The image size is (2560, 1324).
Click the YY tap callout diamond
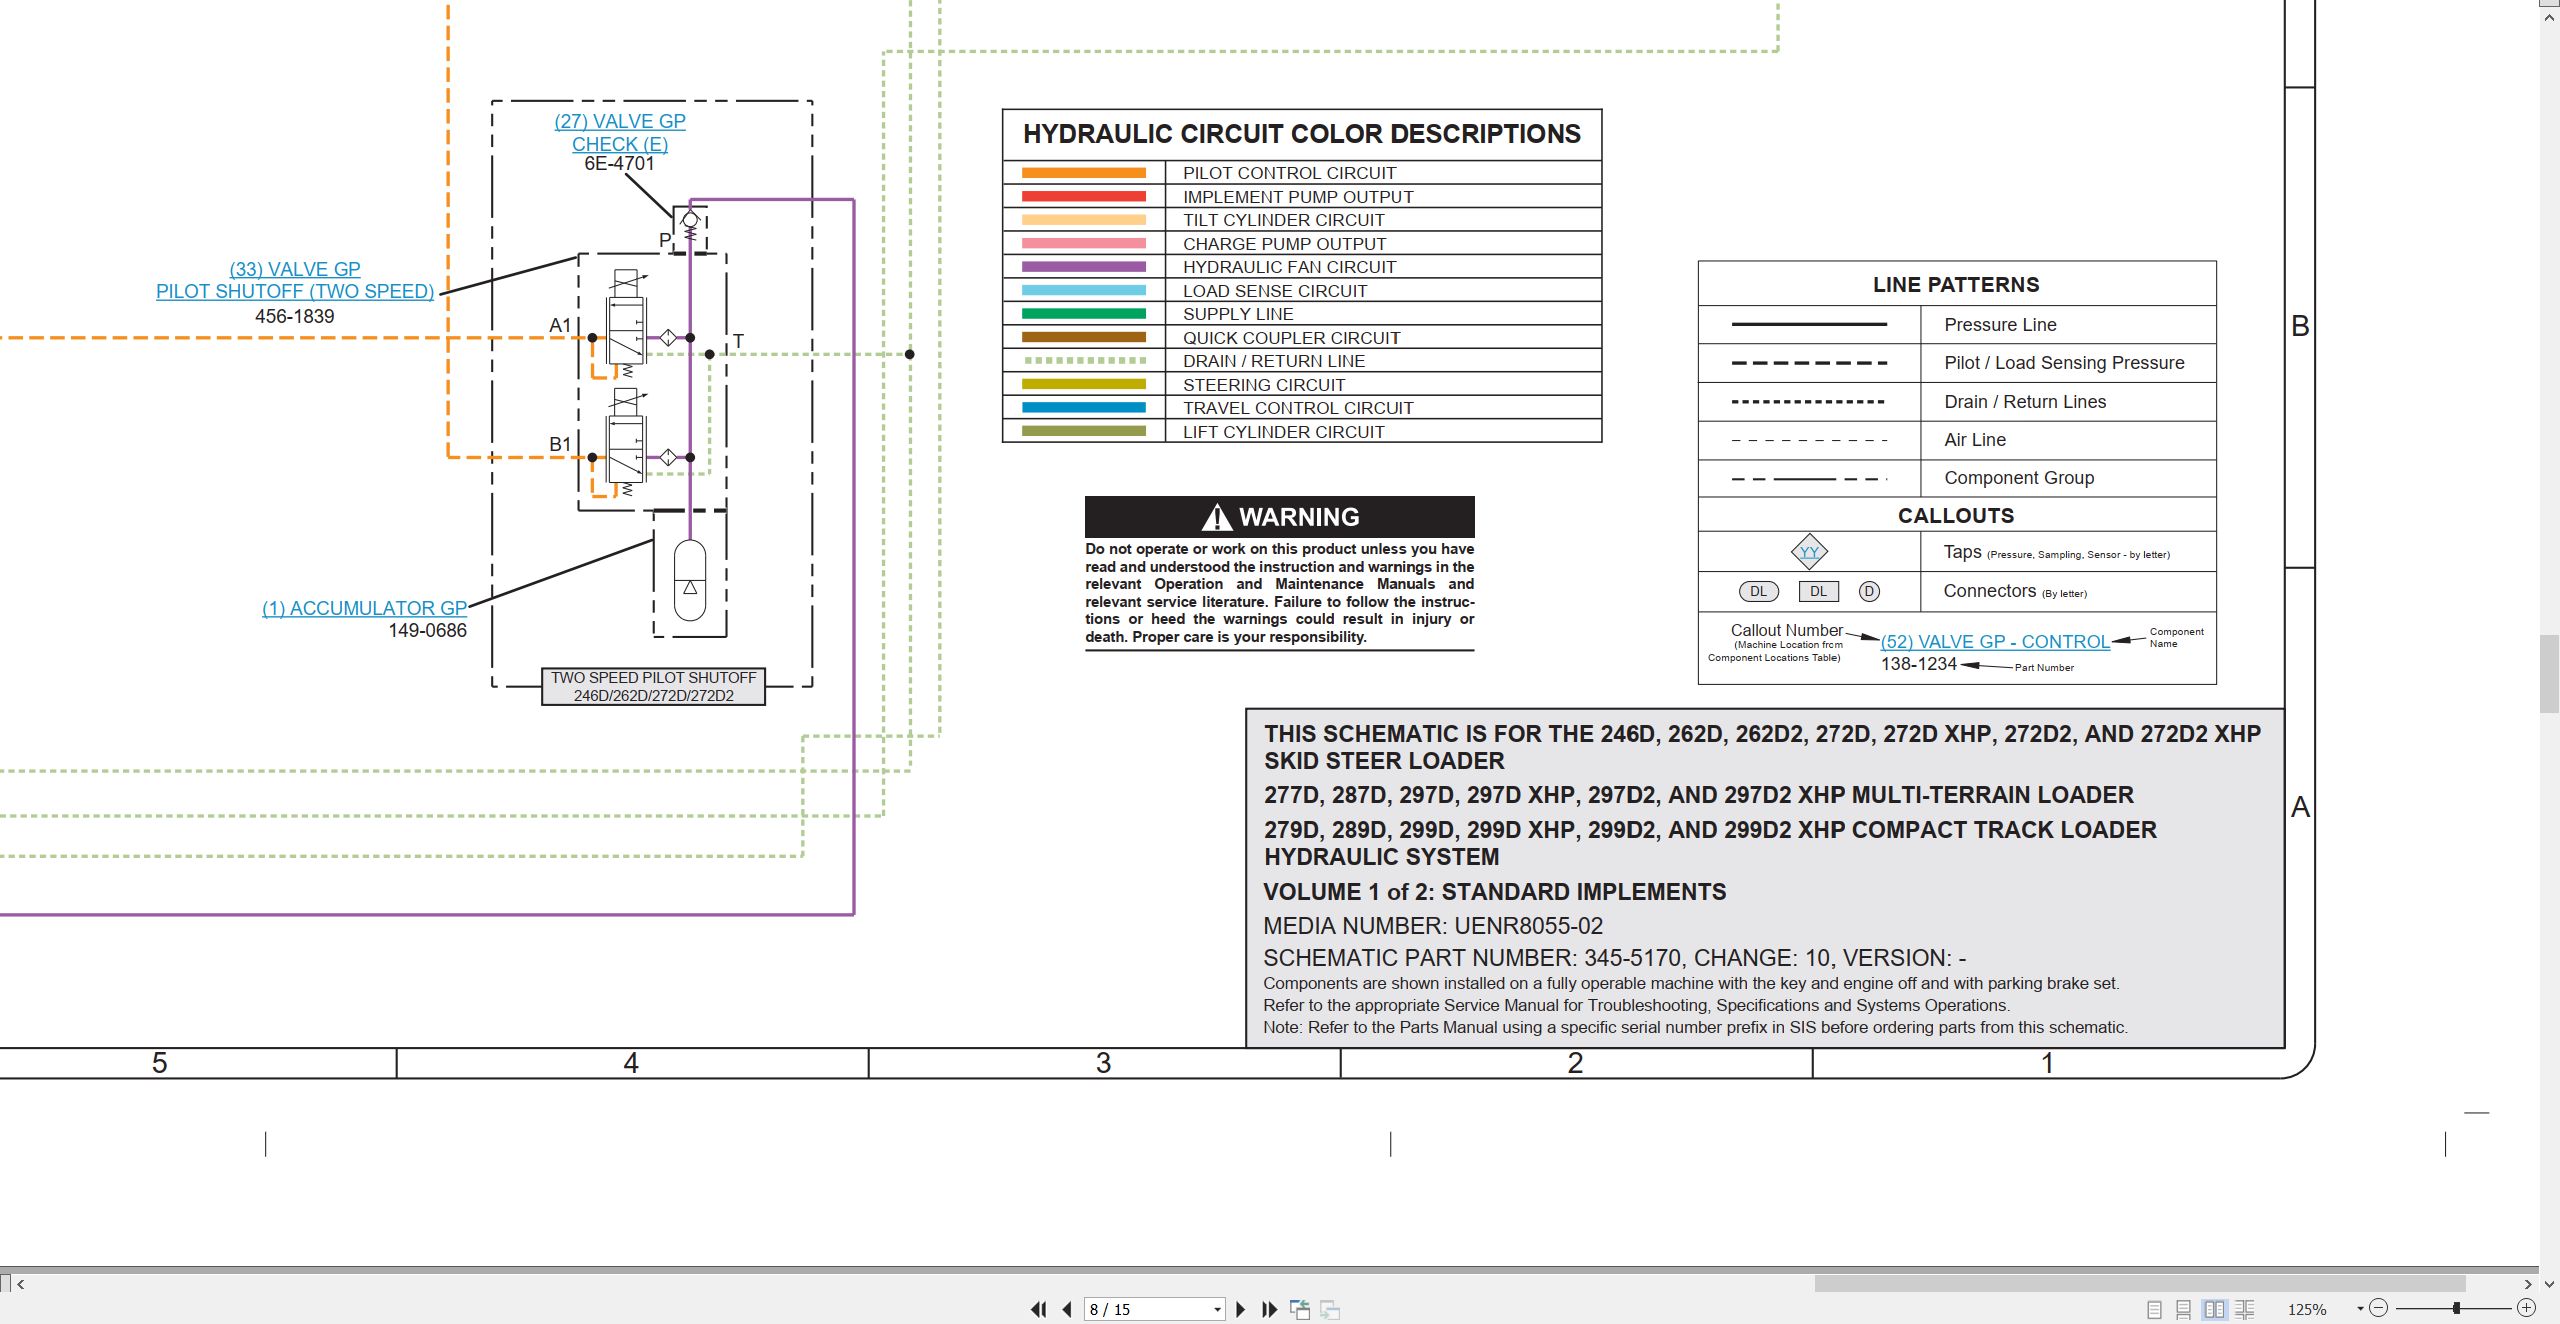1809,552
